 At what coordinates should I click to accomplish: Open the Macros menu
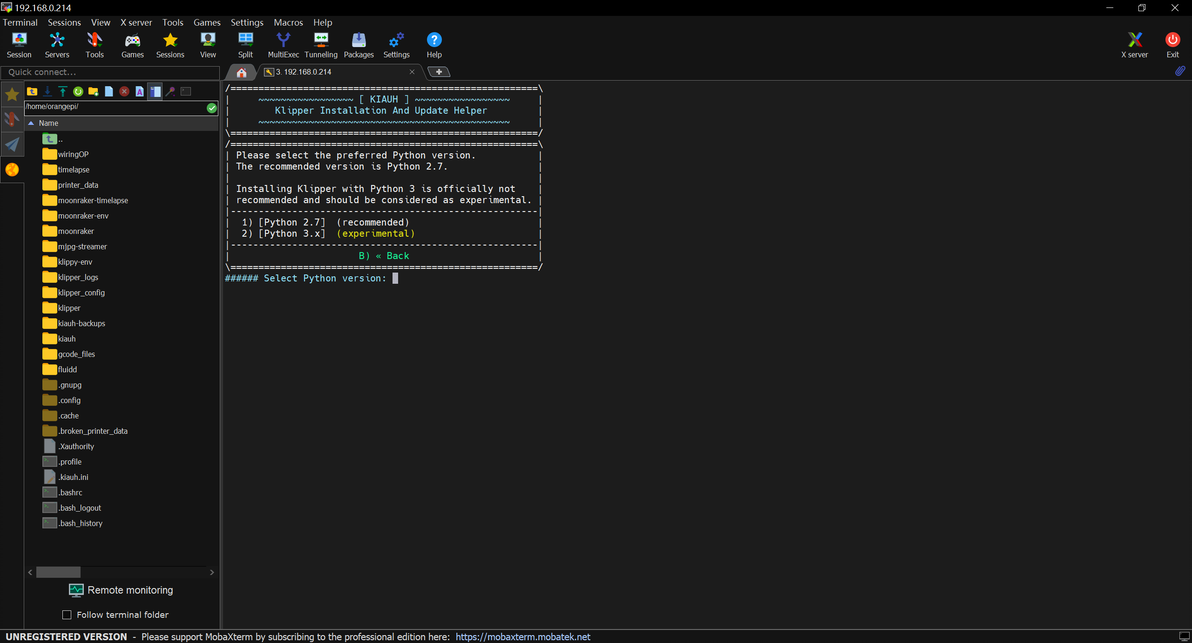288,22
